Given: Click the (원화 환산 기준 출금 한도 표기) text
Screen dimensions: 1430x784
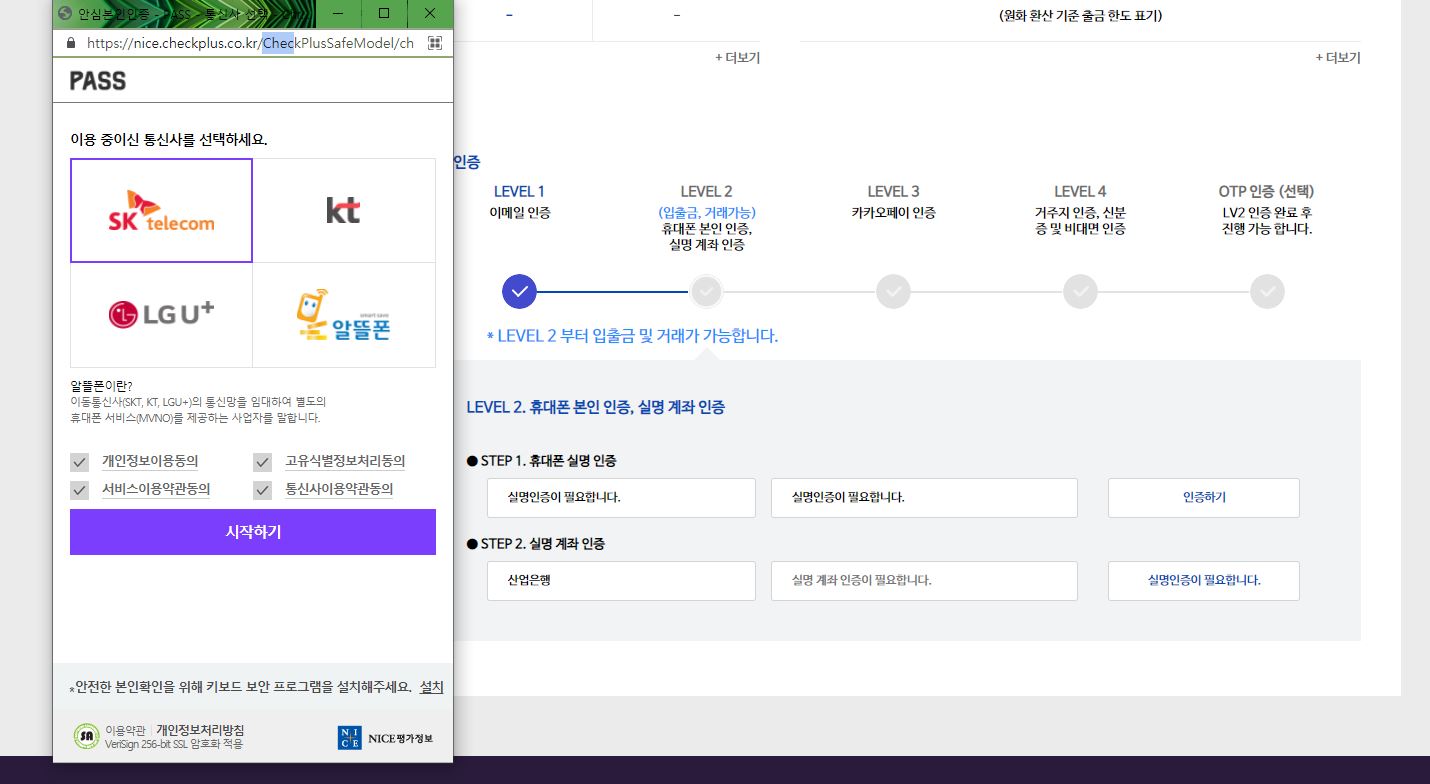Looking at the screenshot, I should click(x=1081, y=16).
